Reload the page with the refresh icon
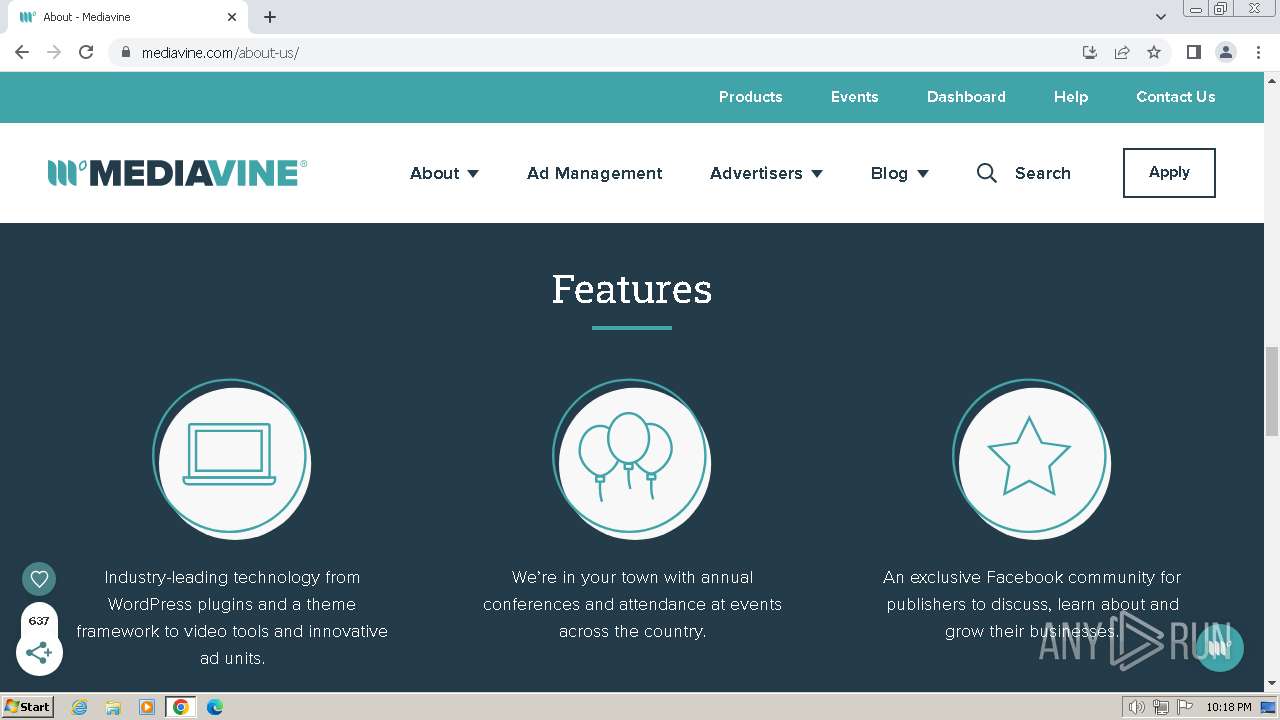 (86, 52)
